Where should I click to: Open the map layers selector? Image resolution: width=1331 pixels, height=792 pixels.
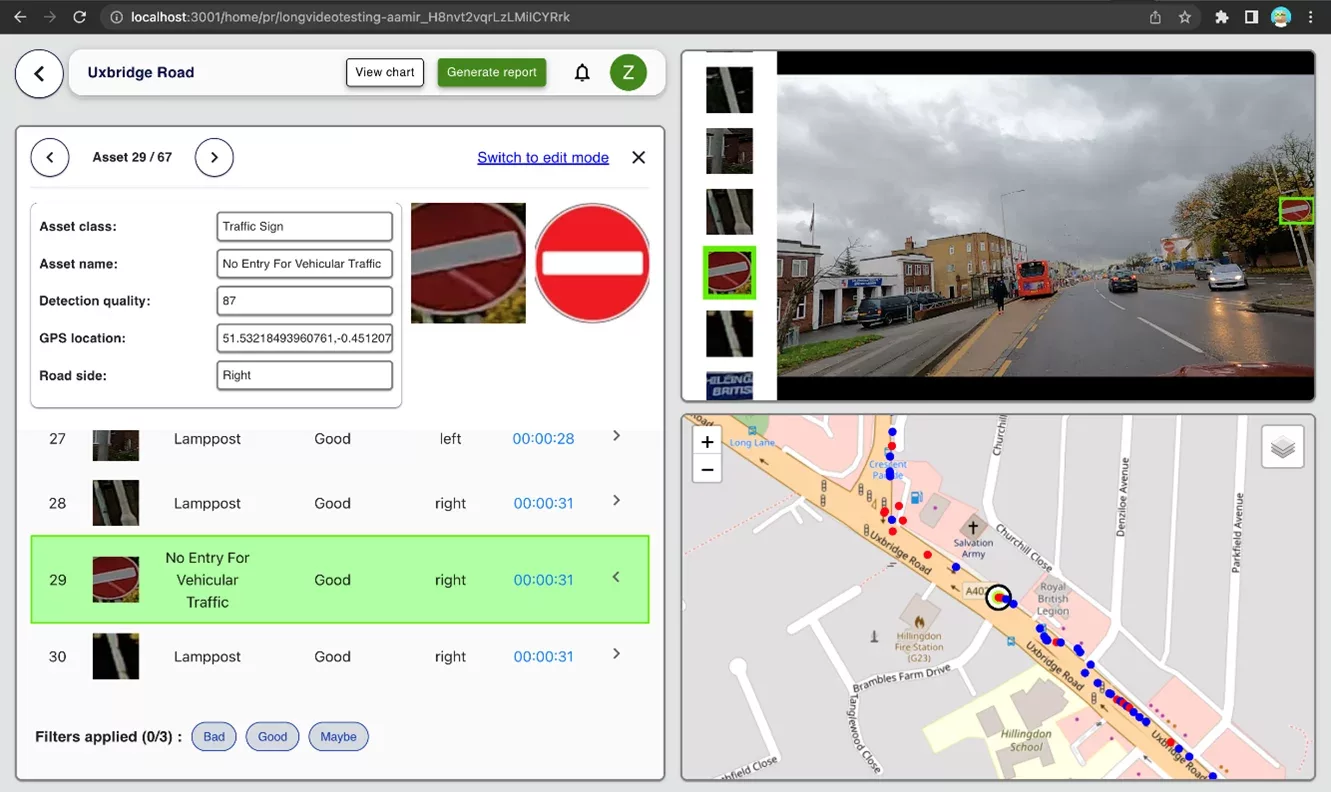click(x=1283, y=448)
